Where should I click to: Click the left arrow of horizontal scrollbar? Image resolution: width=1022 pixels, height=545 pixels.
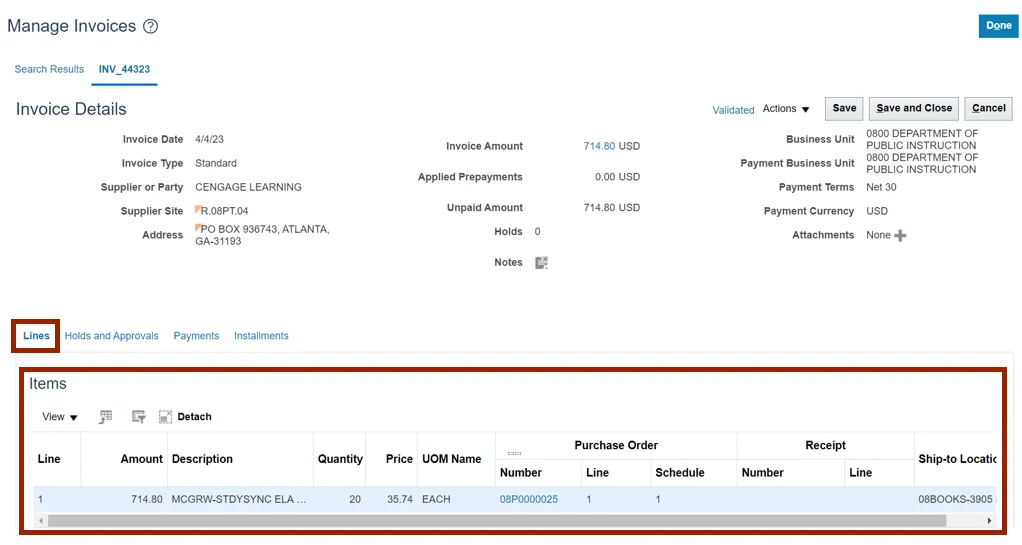click(x=41, y=521)
